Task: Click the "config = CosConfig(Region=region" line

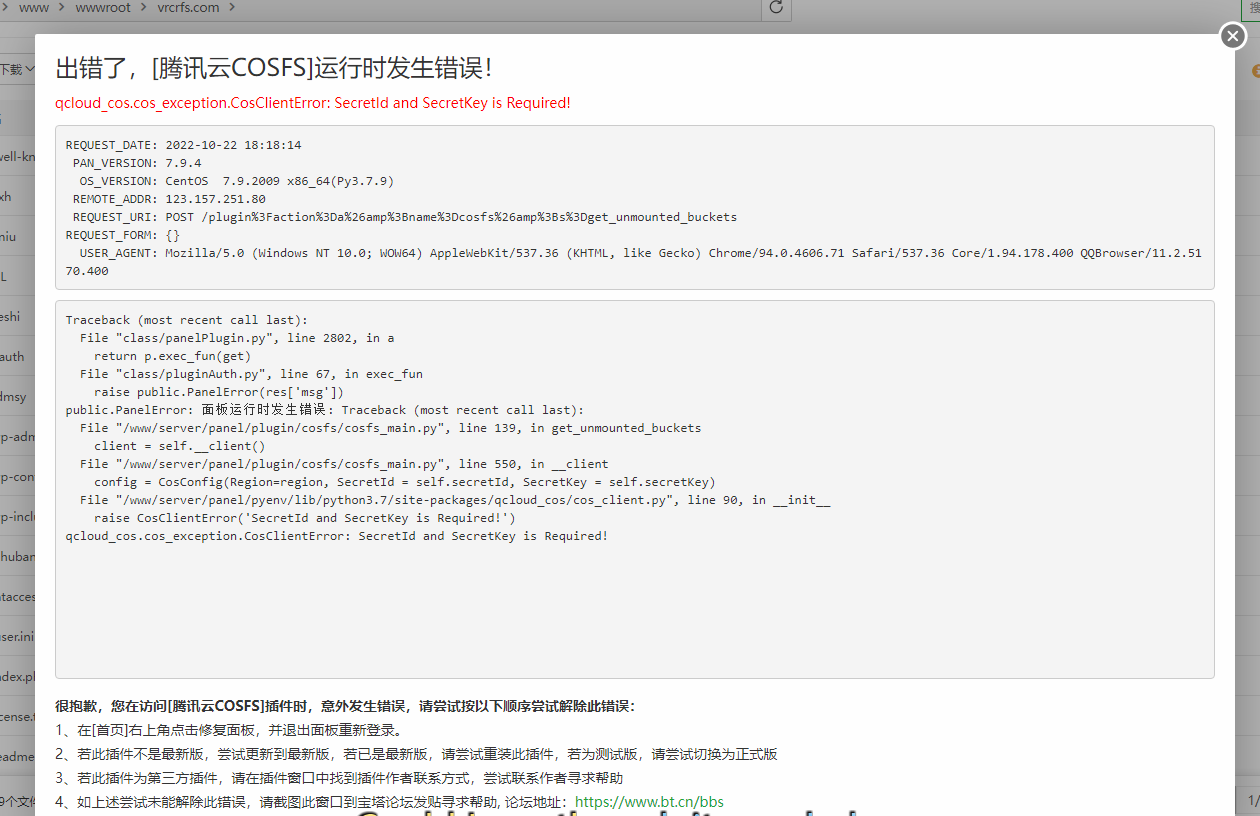Action: click(405, 482)
